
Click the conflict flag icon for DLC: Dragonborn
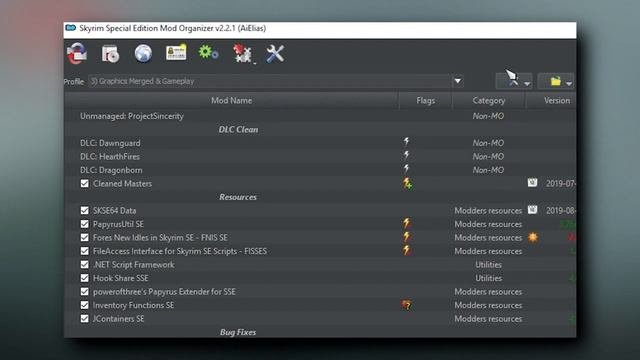pos(407,169)
